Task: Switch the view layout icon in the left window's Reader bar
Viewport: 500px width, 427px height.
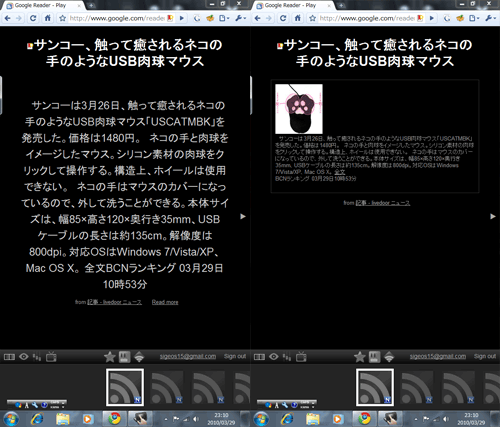Action: point(9,357)
